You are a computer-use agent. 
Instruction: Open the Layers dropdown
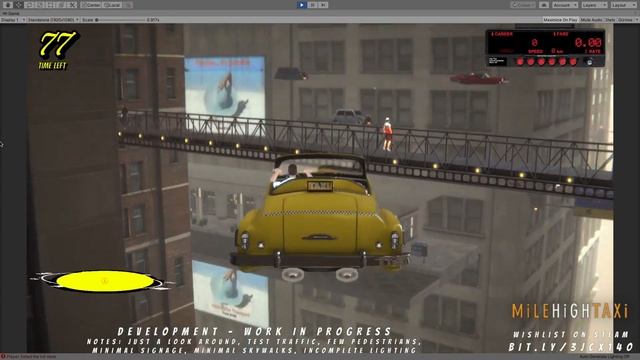coord(594,5)
